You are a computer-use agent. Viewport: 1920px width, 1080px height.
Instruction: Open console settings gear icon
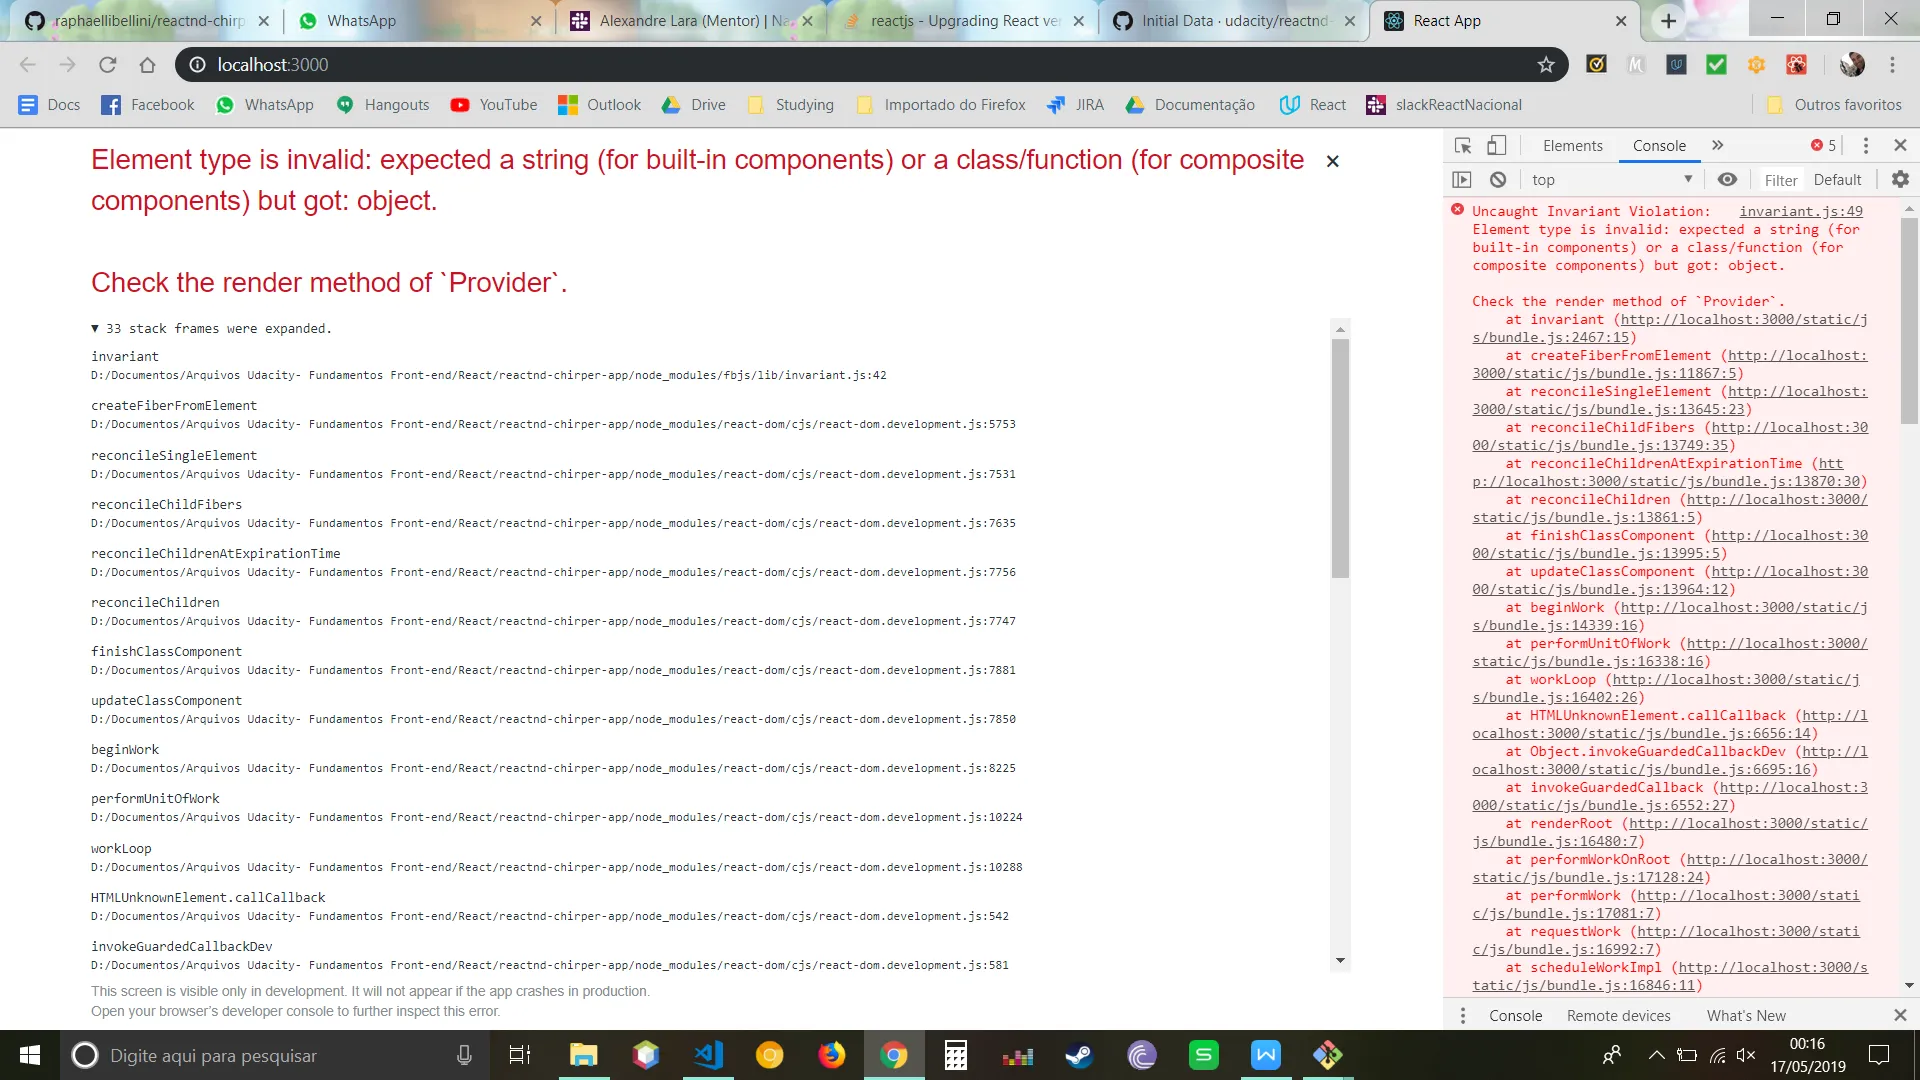(x=1900, y=180)
